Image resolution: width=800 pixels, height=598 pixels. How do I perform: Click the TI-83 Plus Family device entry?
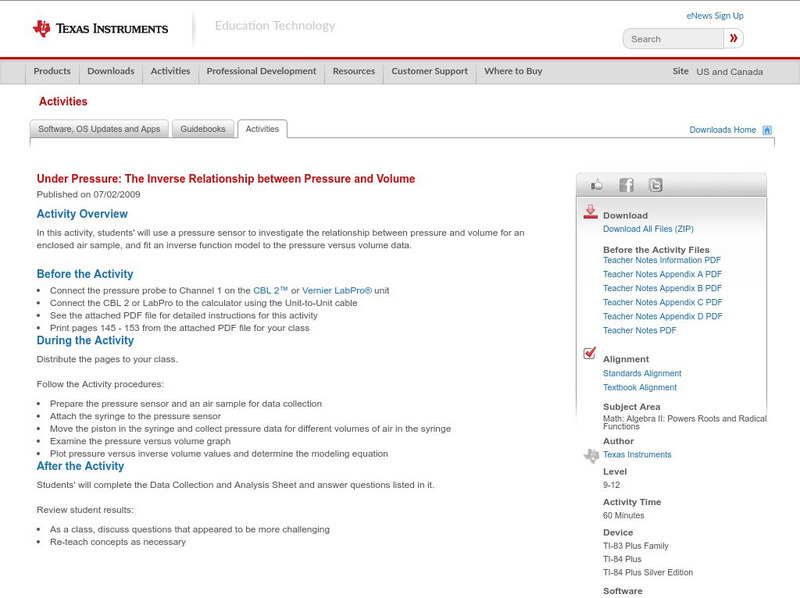pyautogui.click(x=636, y=546)
